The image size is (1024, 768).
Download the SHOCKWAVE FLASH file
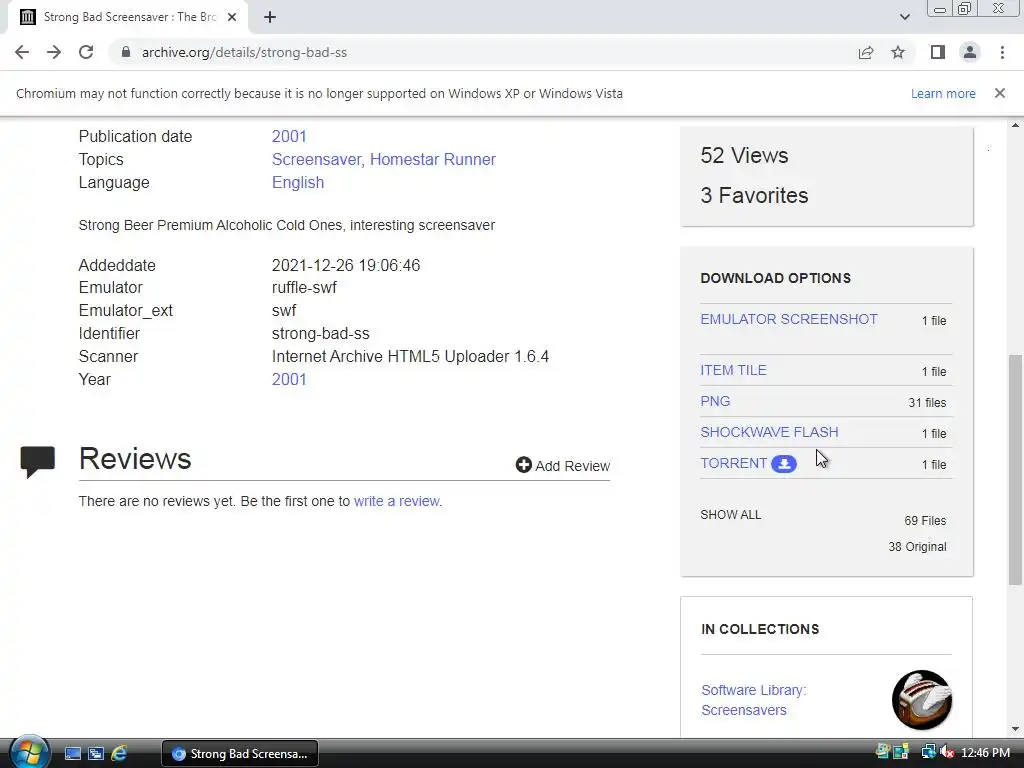[769, 432]
